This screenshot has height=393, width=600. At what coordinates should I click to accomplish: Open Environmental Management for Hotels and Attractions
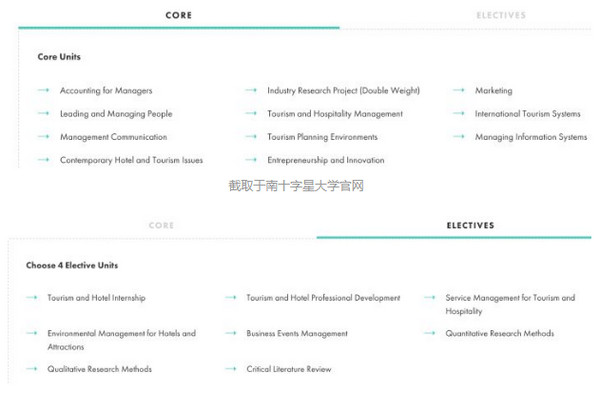[121, 340]
